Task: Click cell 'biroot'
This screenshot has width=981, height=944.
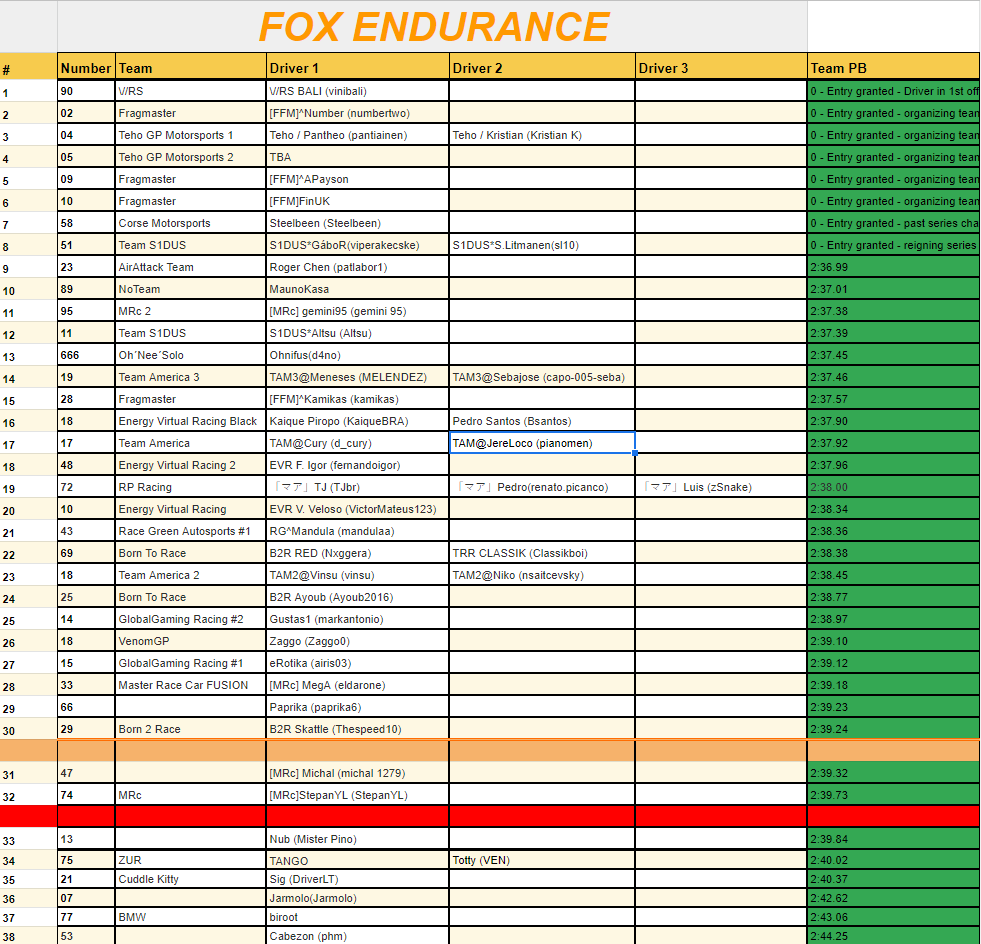Action: 357,917
